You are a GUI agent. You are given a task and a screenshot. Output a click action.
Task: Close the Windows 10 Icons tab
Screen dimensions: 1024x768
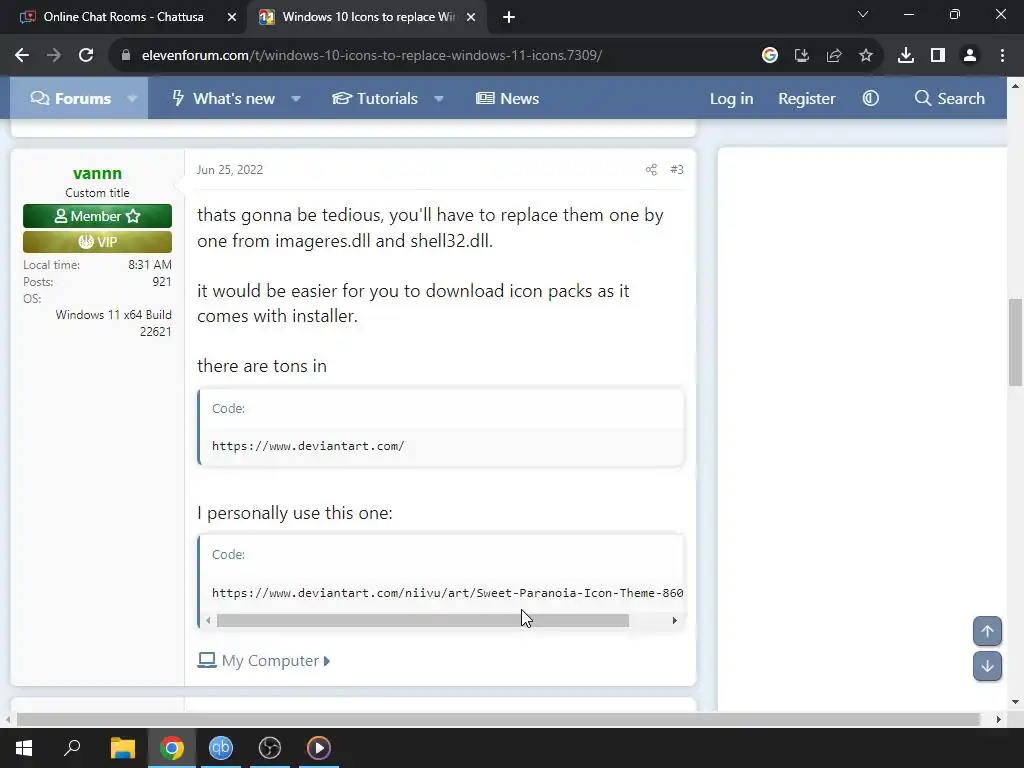[x=471, y=17]
